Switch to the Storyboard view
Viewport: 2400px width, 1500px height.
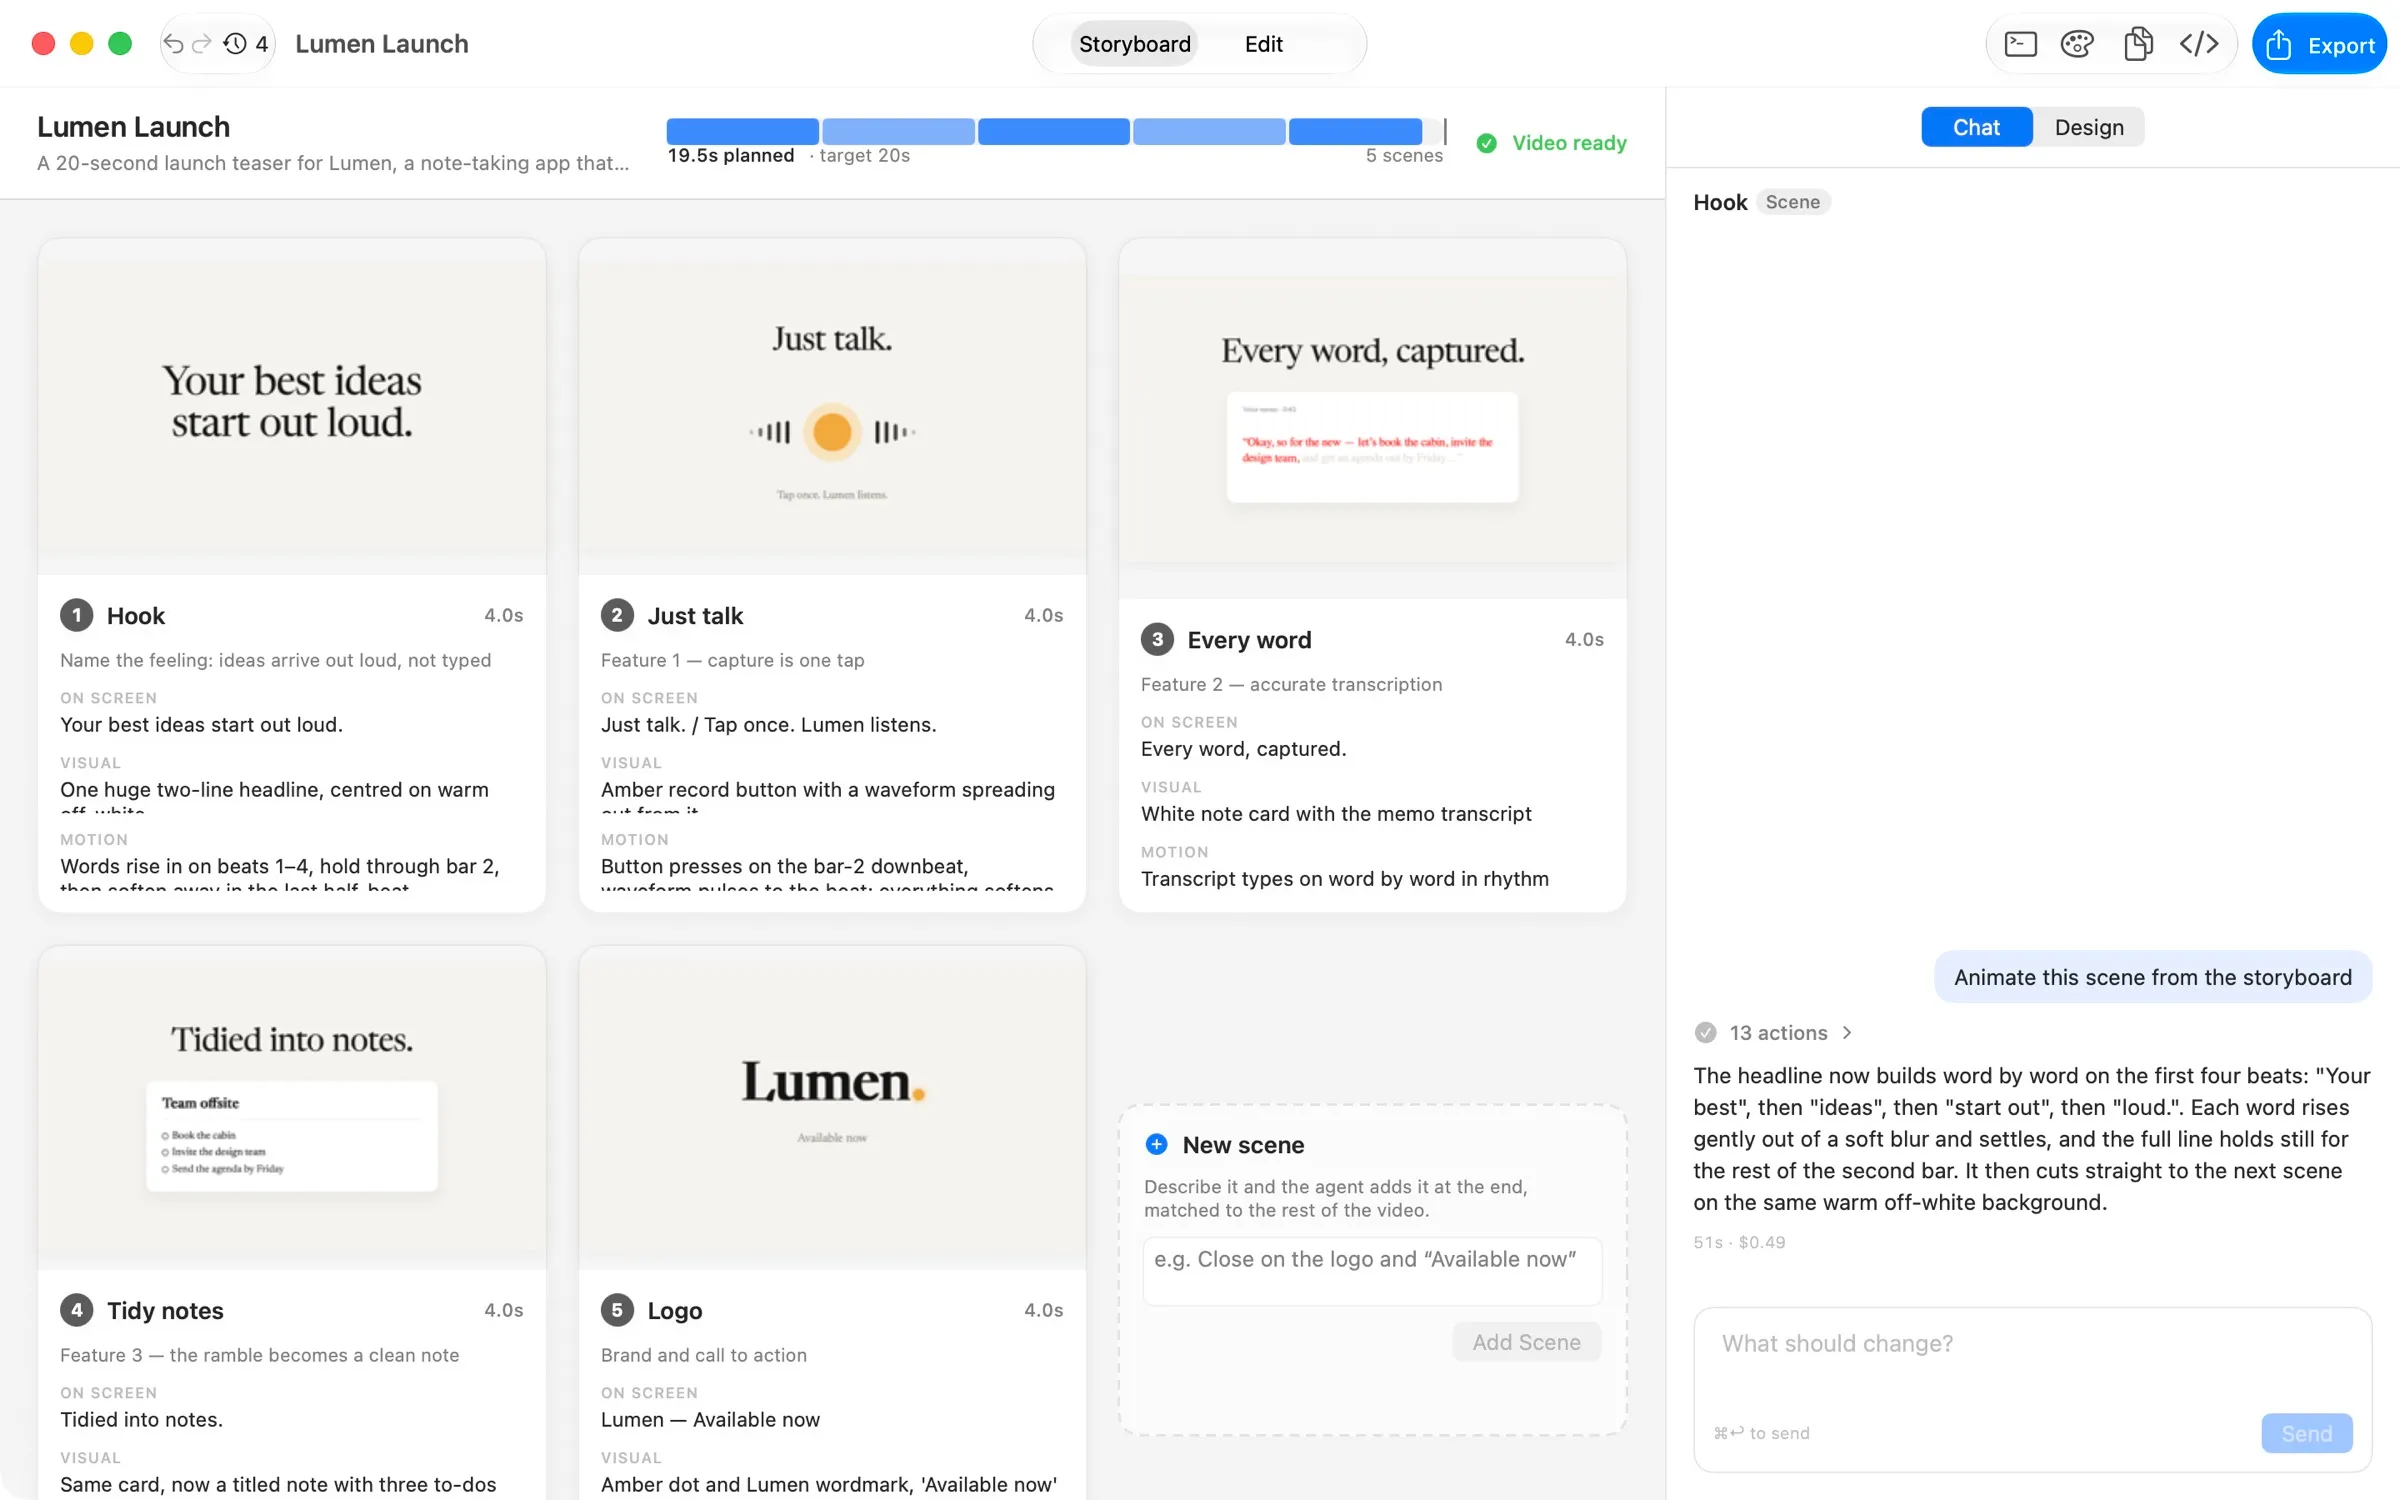coord(1134,44)
